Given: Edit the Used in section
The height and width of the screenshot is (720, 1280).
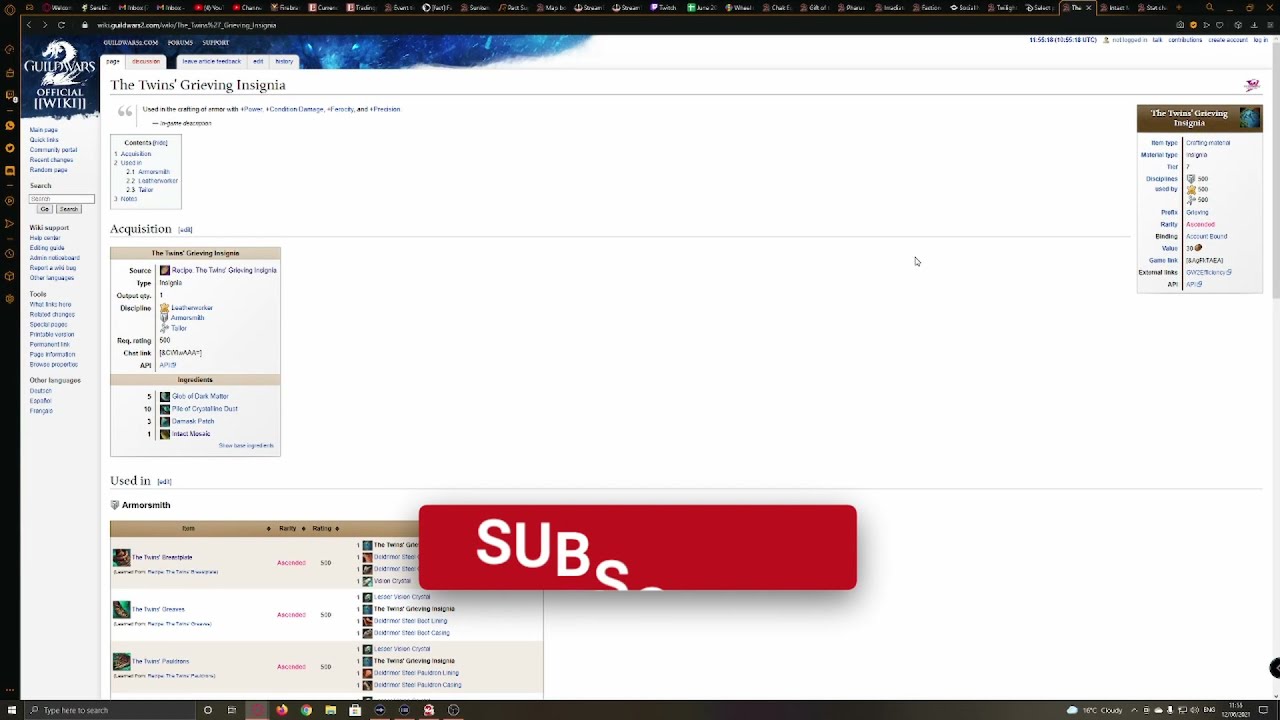Looking at the screenshot, I should coord(164,482).
